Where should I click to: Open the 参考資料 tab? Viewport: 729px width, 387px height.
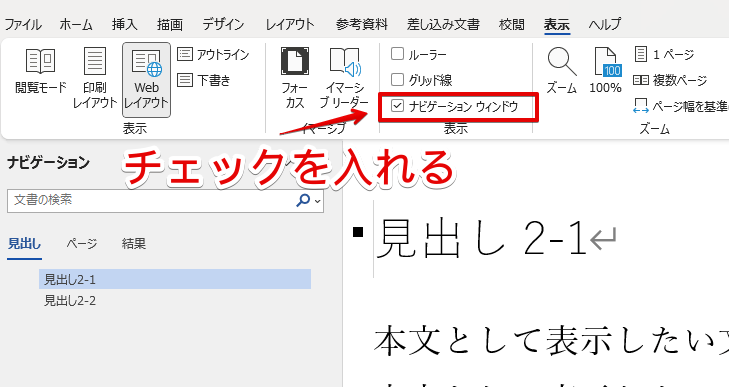pyautogui.click(x=362, y=24)
